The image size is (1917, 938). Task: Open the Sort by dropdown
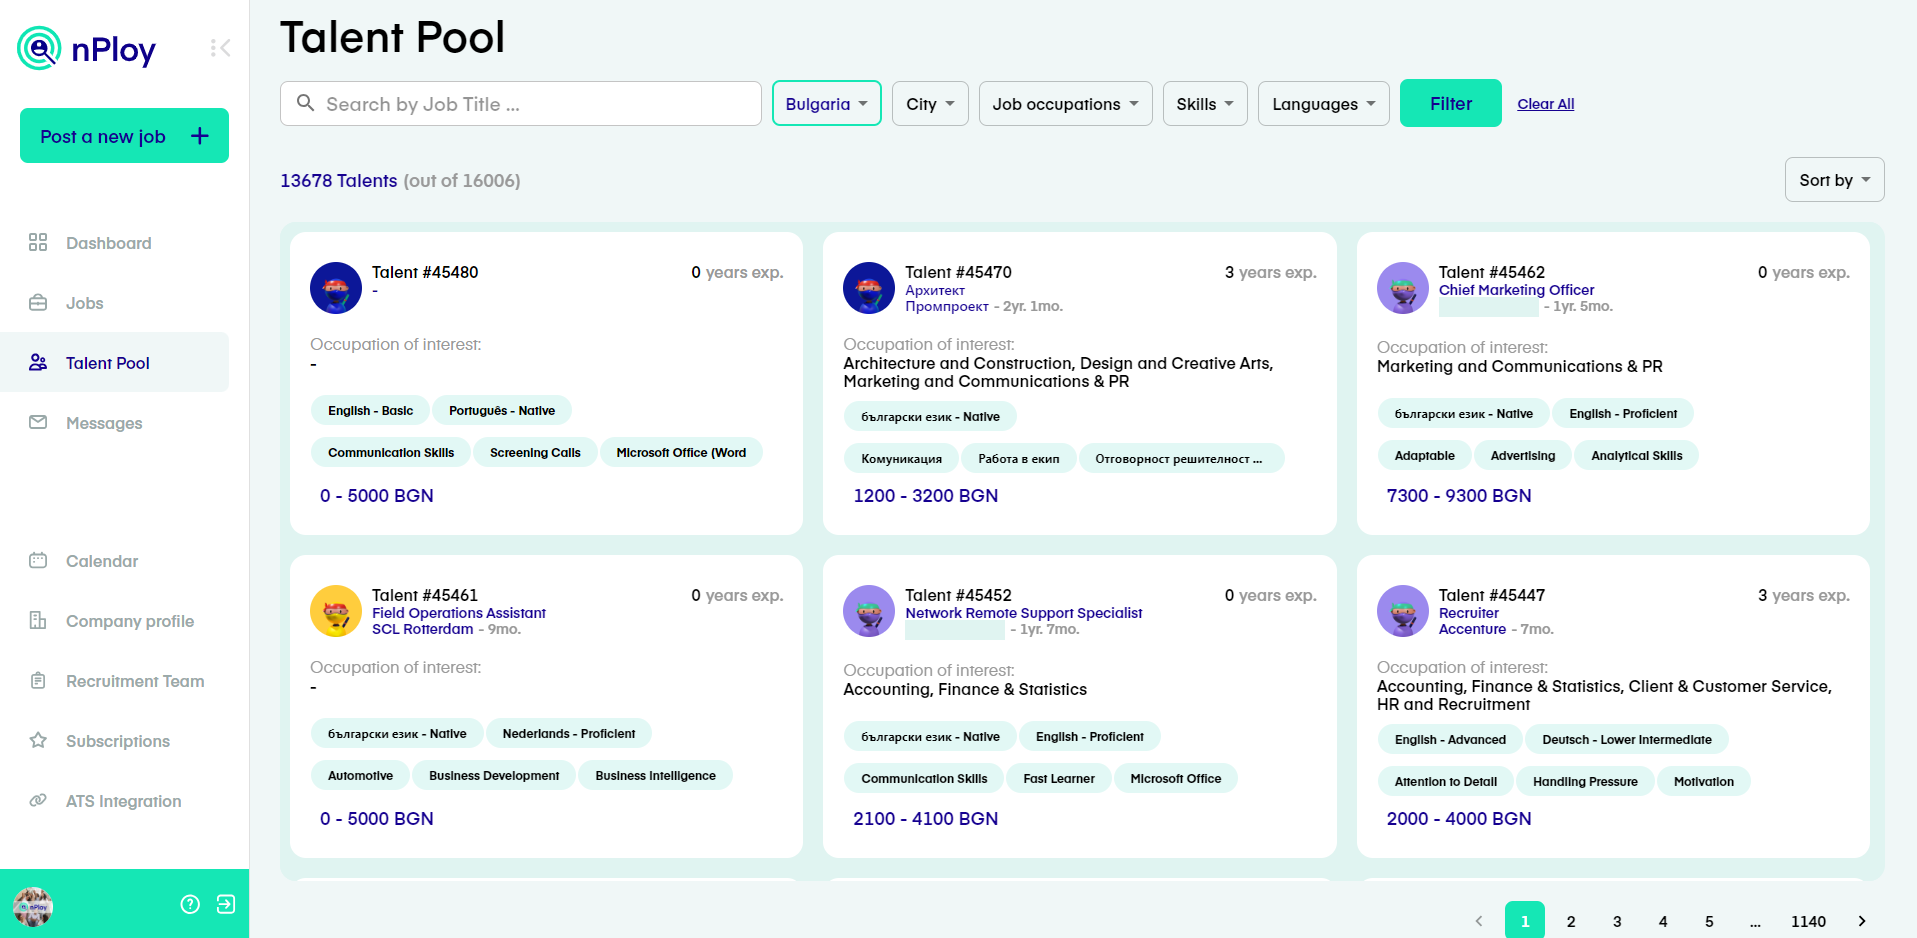[x=1834, y=179]
